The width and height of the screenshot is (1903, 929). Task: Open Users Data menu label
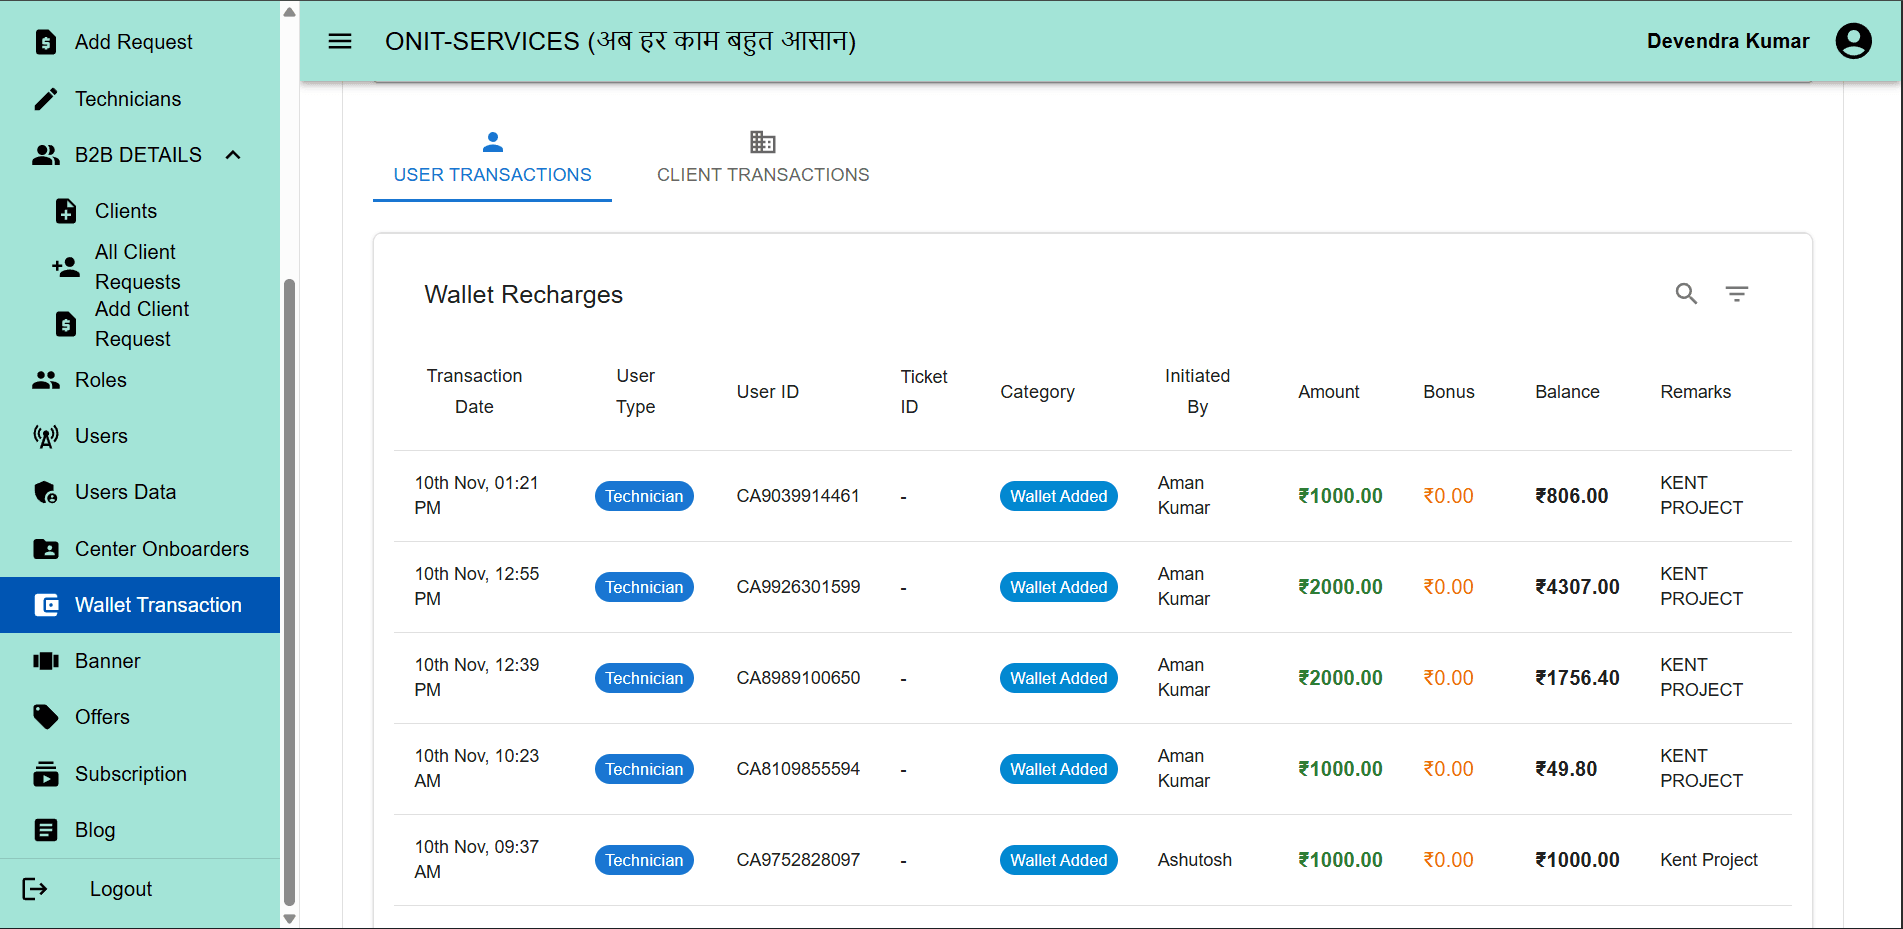pyautogui.click(x=126, y=492)
